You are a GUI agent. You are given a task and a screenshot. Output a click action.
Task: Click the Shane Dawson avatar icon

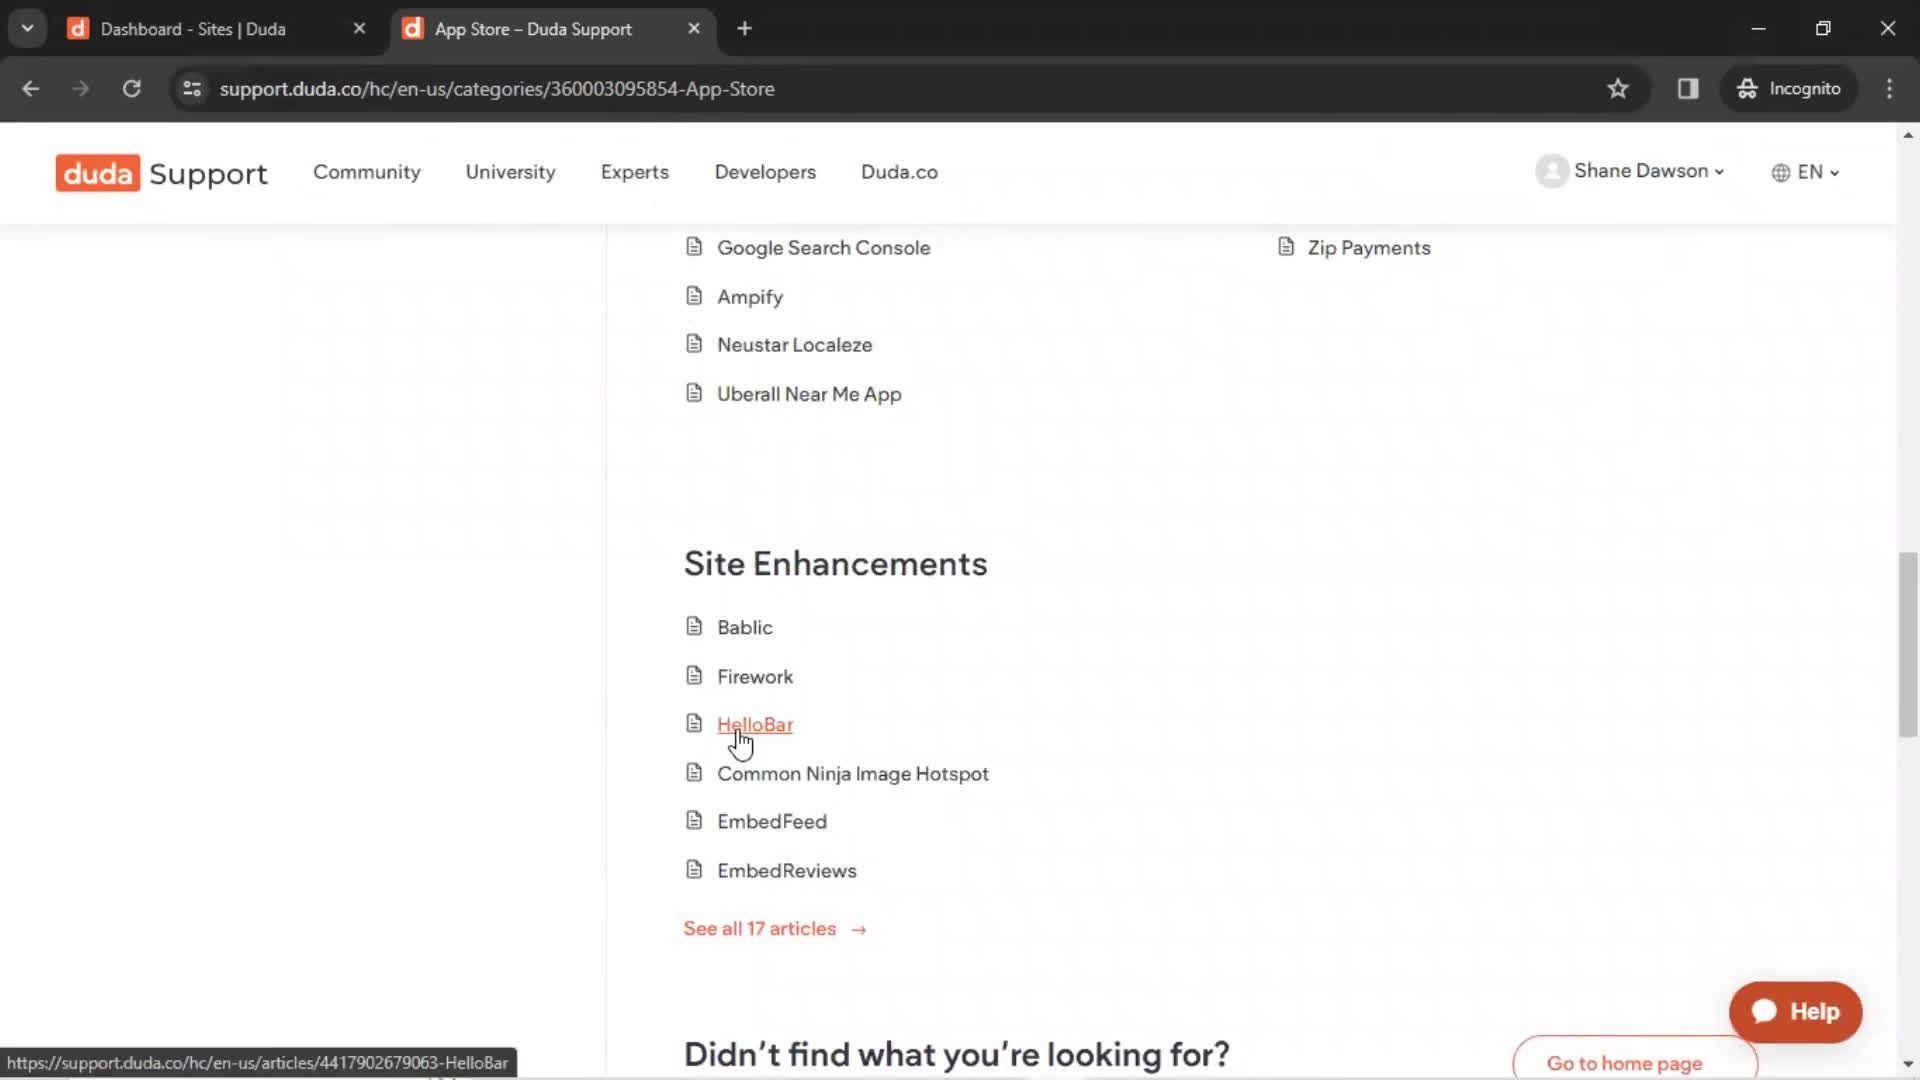(1552, 171)
